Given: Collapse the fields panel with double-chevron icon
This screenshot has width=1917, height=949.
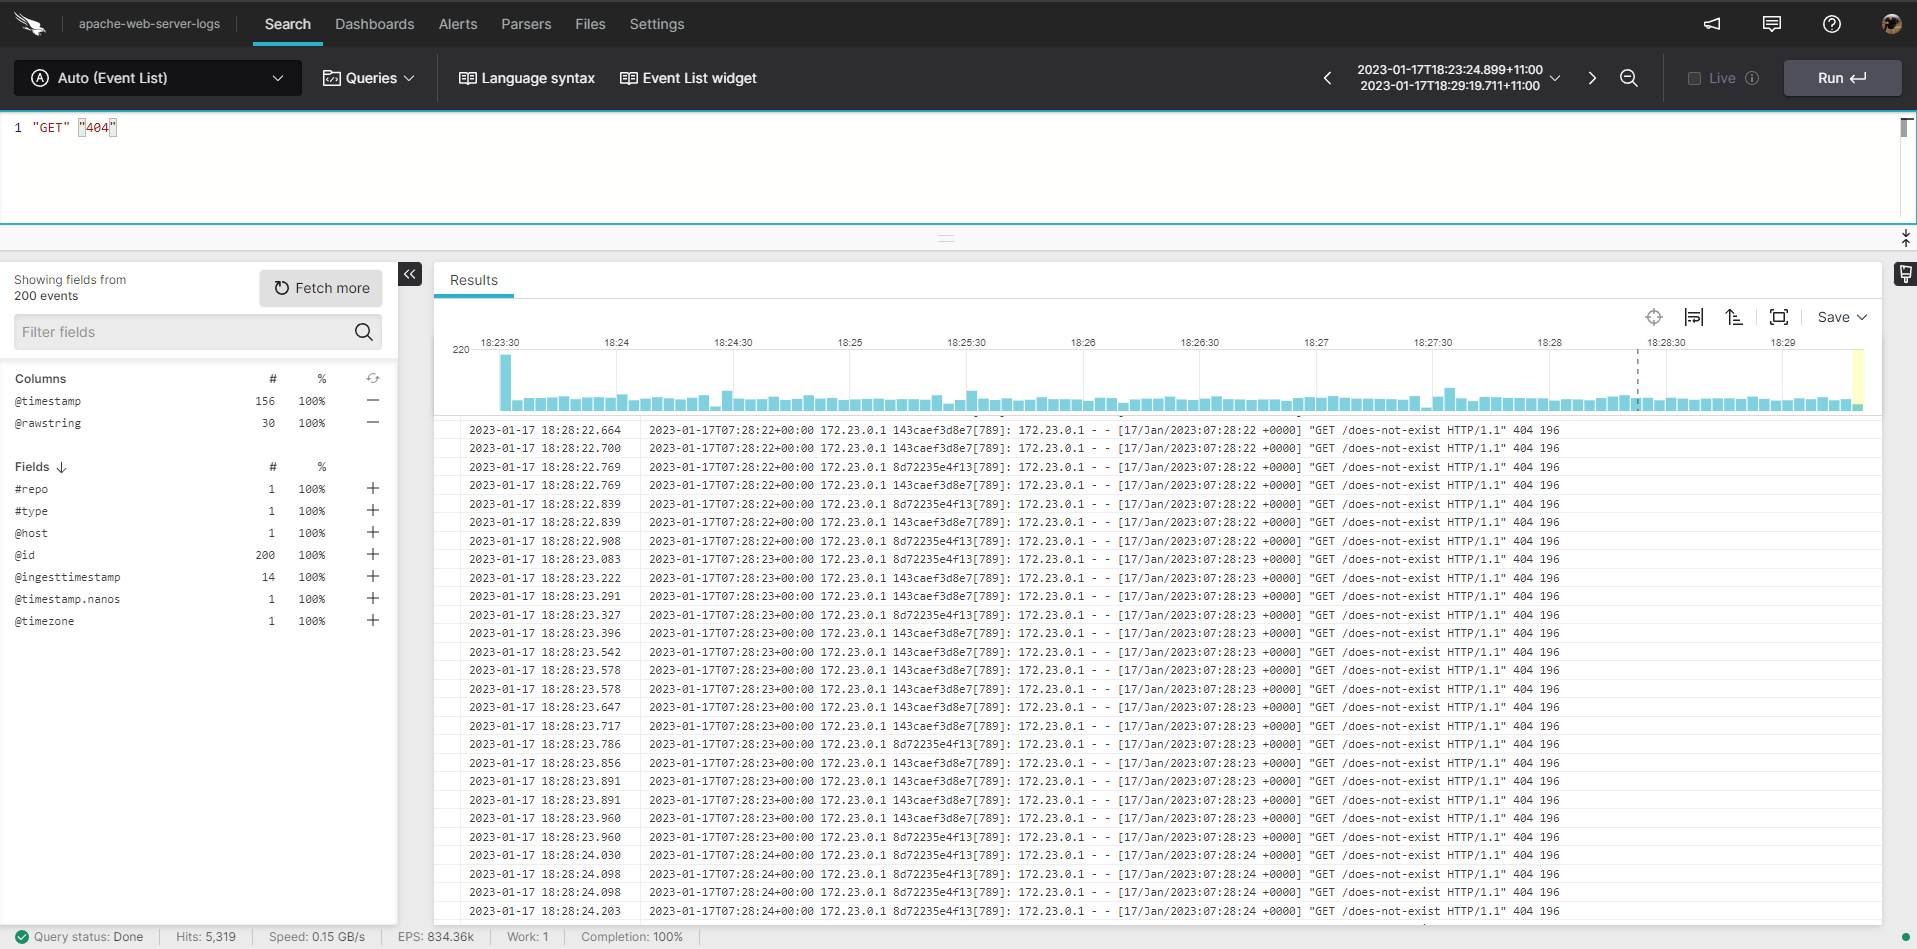Looking at the screenshot, I should pyautogui.click(x=410, y=274).
